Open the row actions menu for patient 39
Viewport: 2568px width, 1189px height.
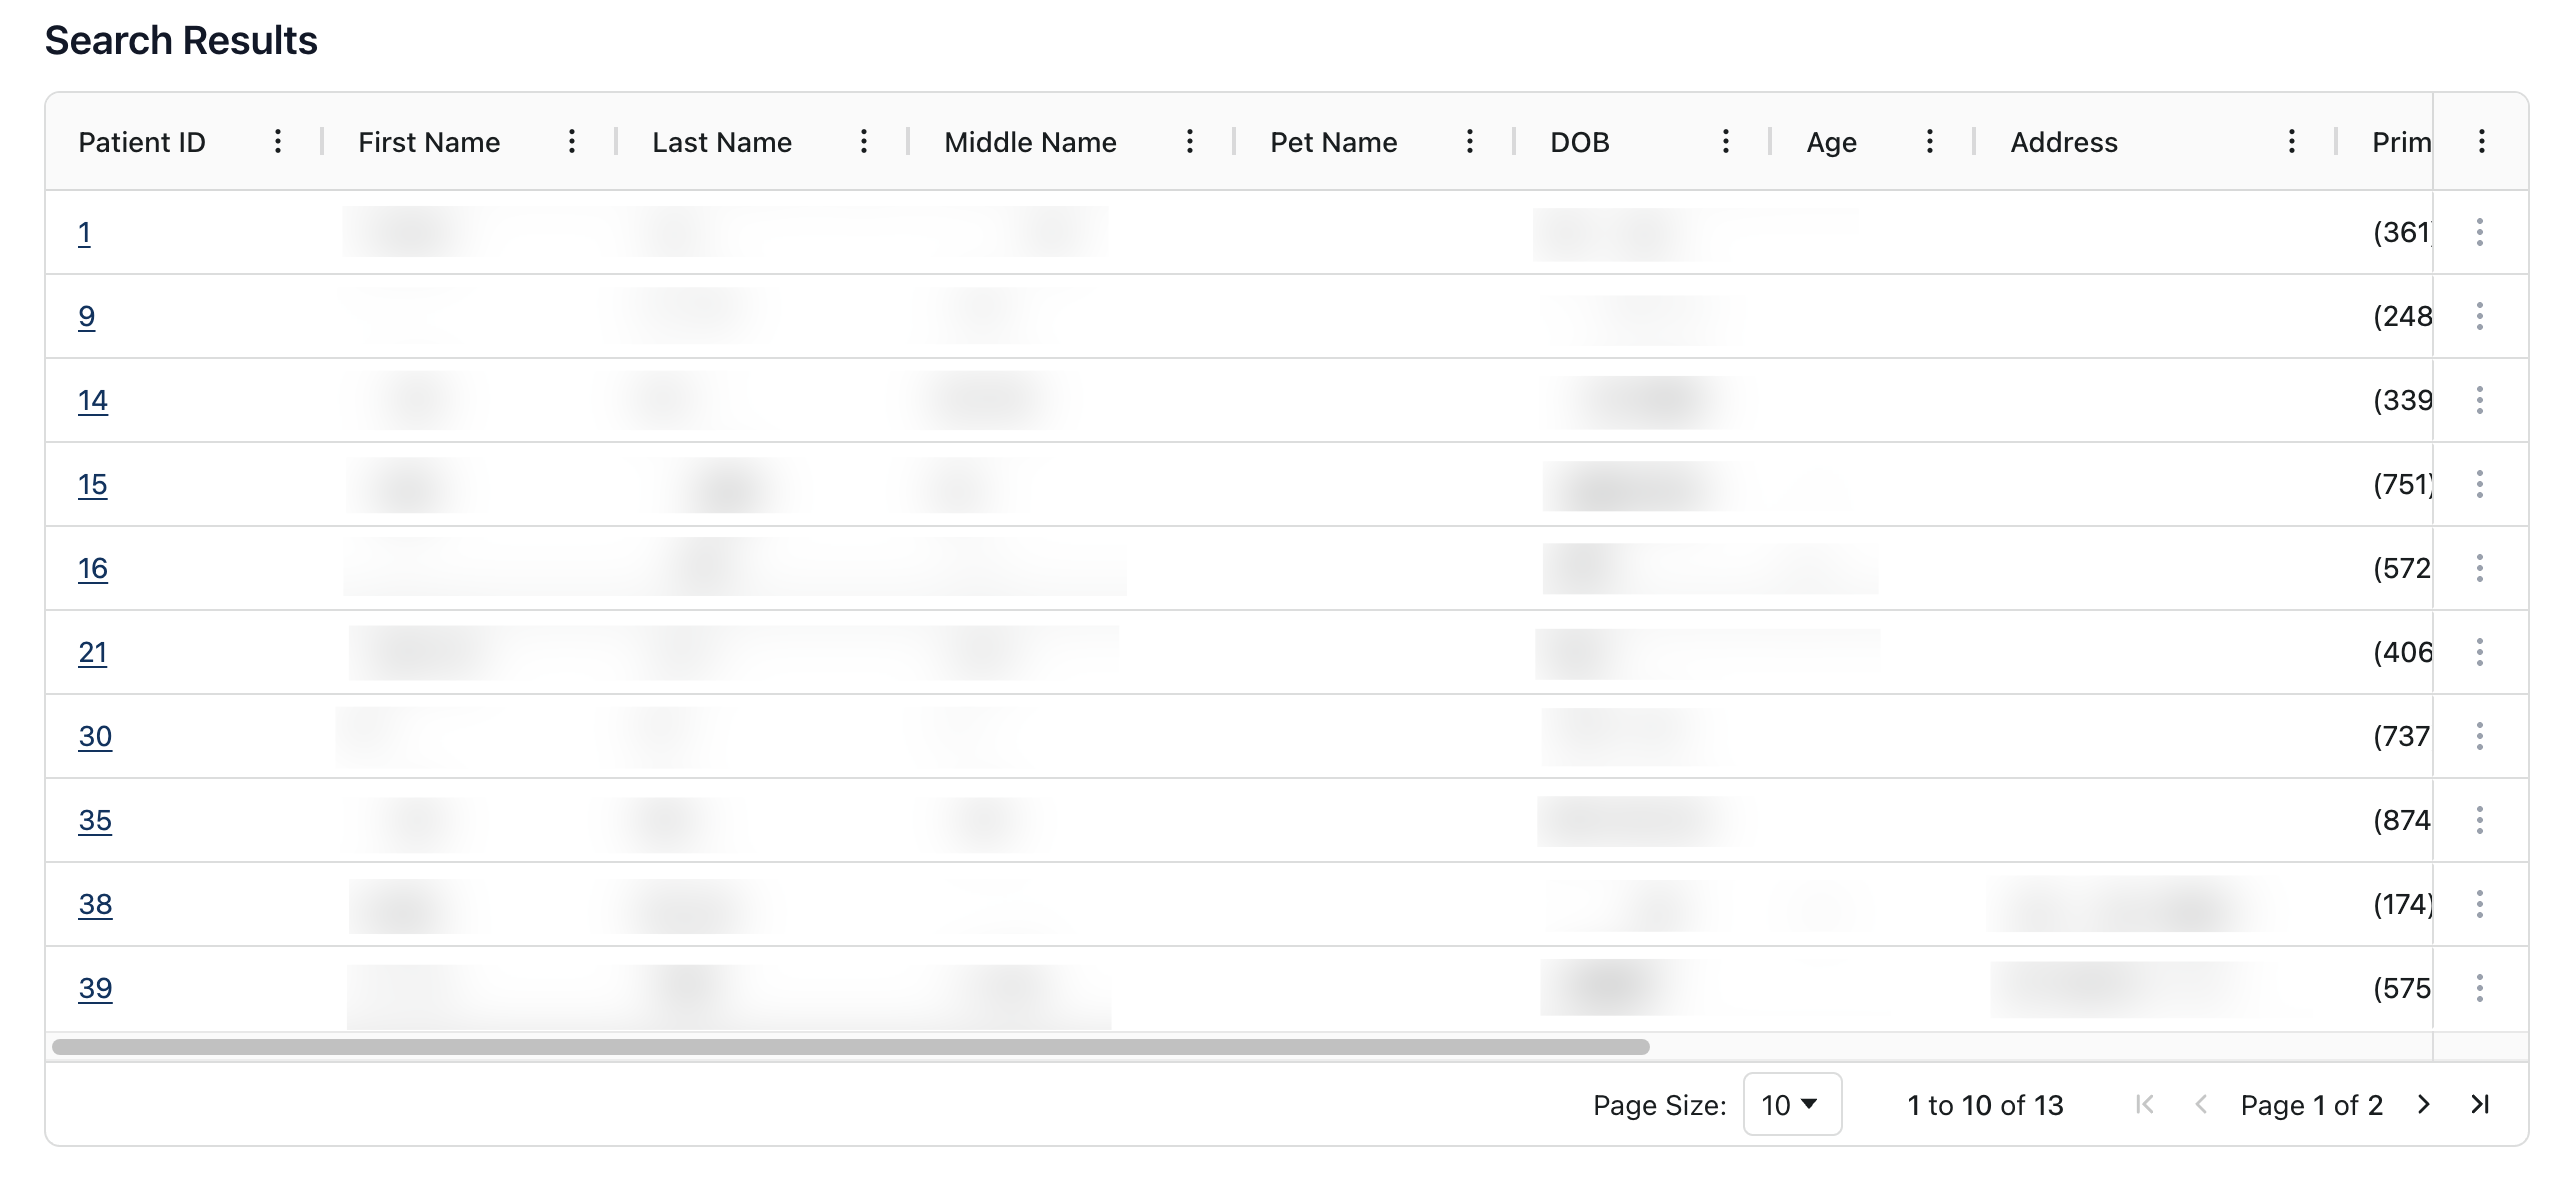[2480, 989]
